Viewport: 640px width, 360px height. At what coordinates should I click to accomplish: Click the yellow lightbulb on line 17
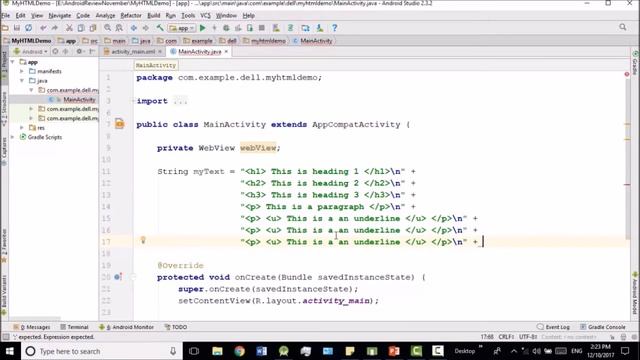tap(143, 240)
